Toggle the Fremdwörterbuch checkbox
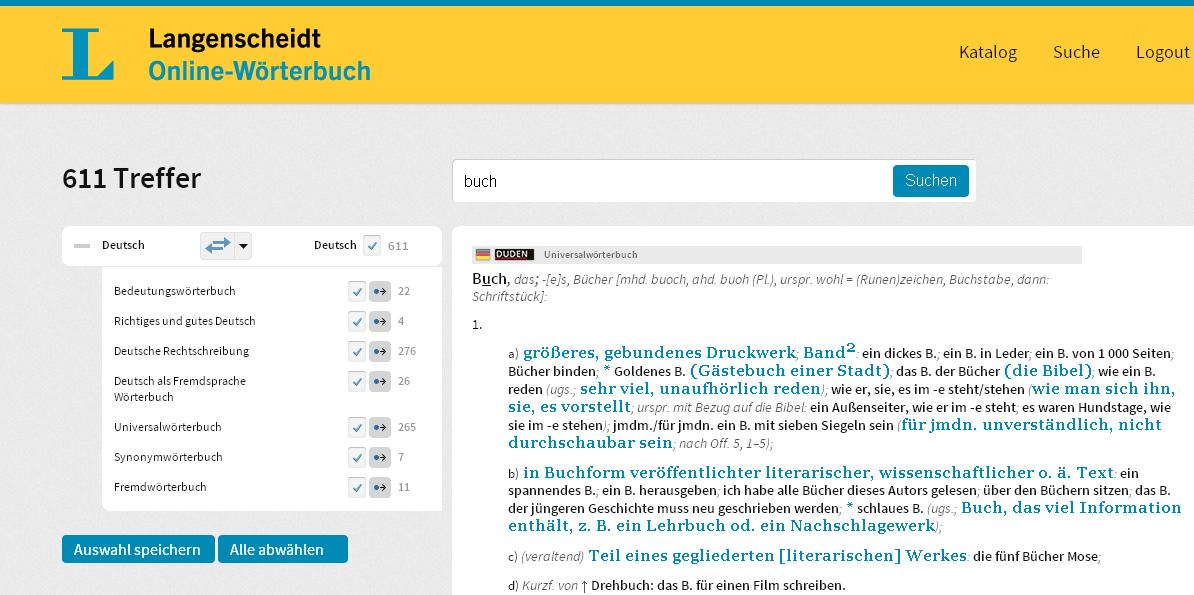The height and width of the screenshot is (595, 1194). pos(357,487)
